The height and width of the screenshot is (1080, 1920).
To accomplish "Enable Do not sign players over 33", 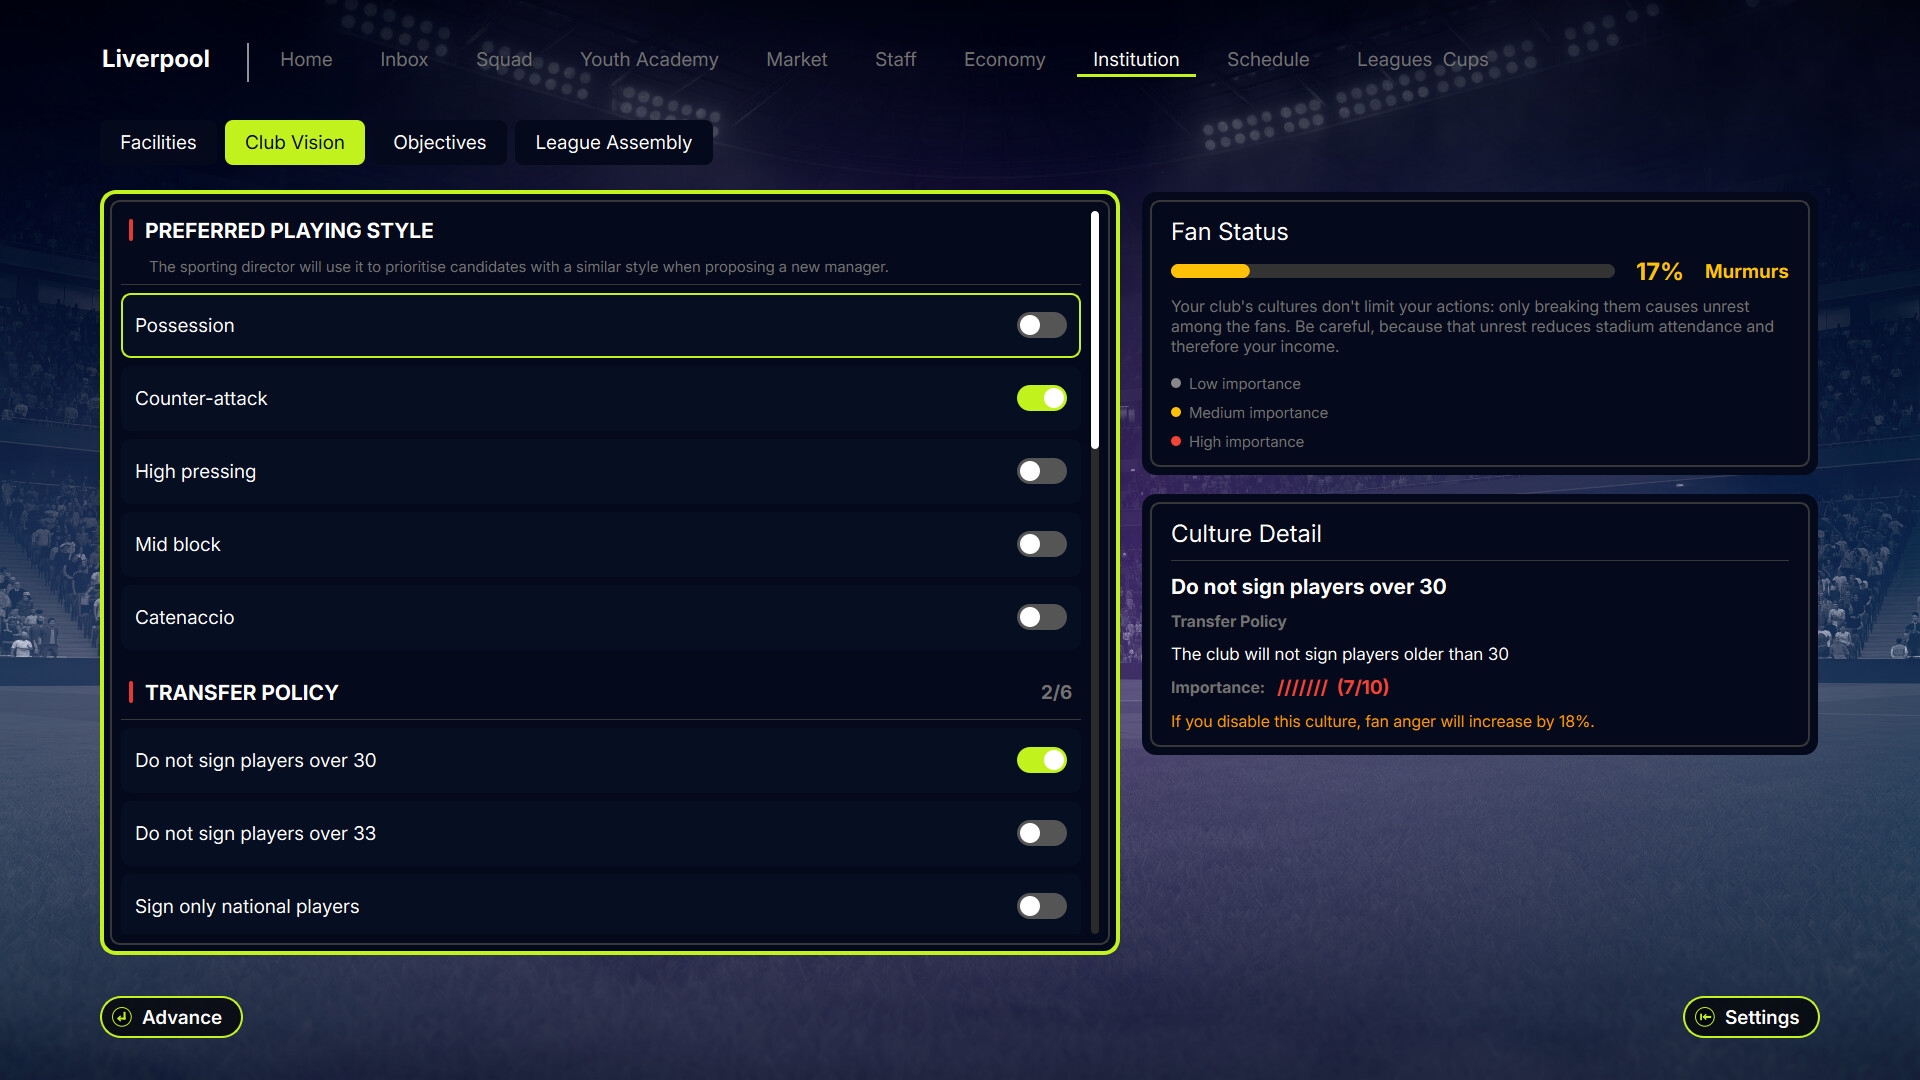I will click(1042, 833).
